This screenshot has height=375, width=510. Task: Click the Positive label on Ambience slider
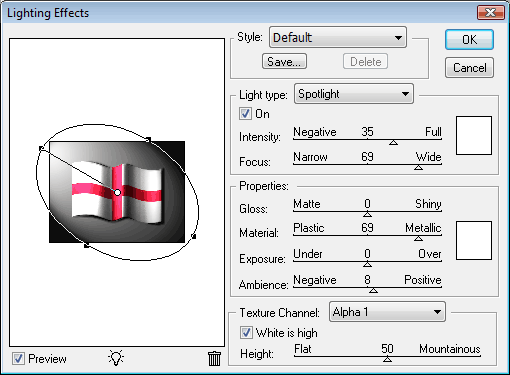[x=423, y=280]
